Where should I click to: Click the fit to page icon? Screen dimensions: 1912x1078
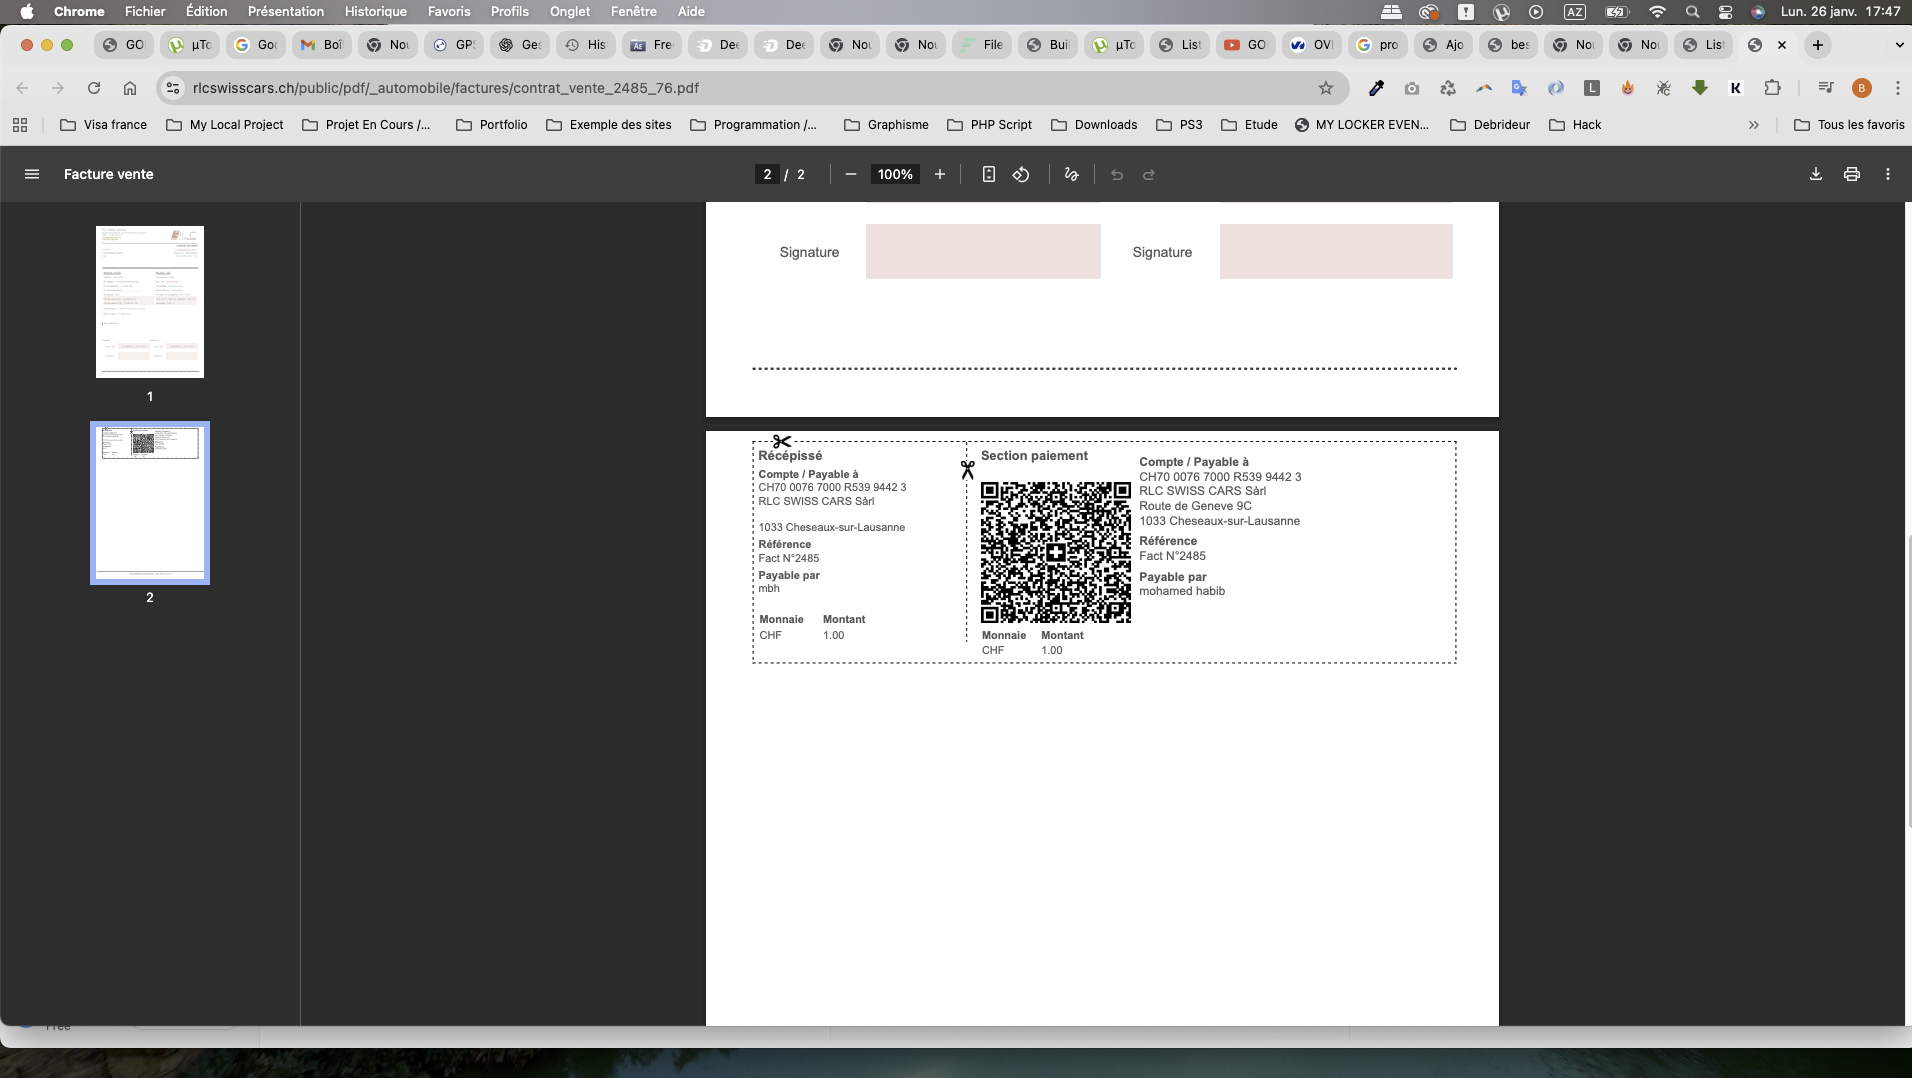(x=988, y=174)
